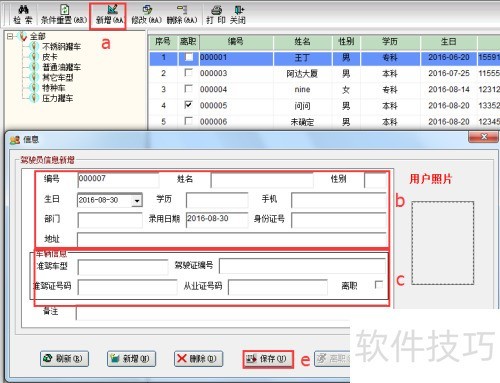Uncheck 离职 checkbox for row 000005
Image resolution: width=500 pixels, height=383 pixels.
coord(189,105)
